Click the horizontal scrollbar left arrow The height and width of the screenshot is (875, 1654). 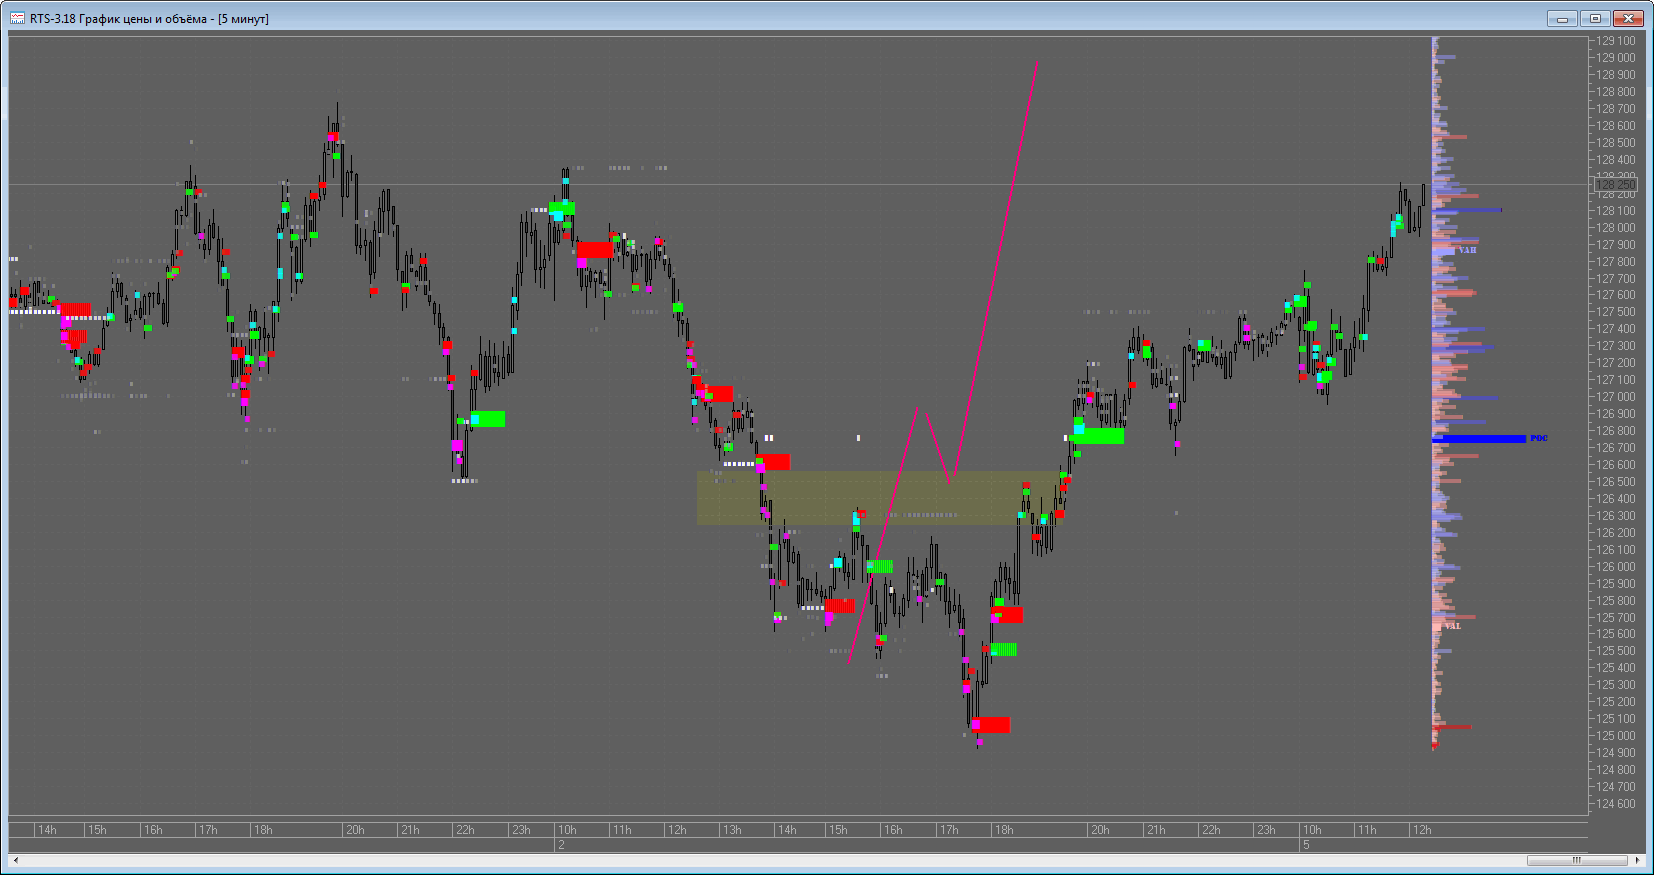pos(15,860)
